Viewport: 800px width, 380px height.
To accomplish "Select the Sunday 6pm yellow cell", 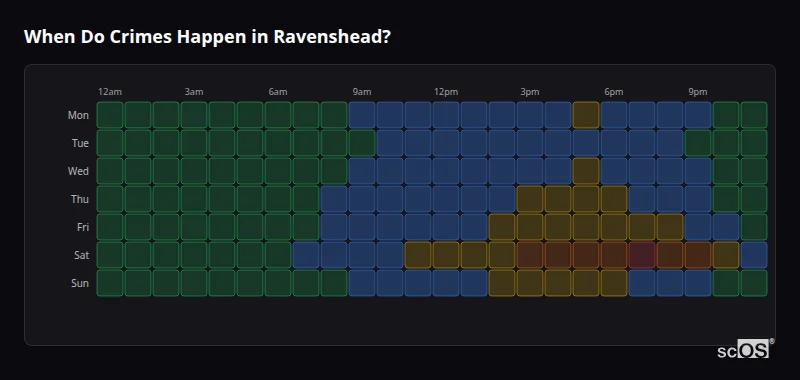I will coord(614,283).
